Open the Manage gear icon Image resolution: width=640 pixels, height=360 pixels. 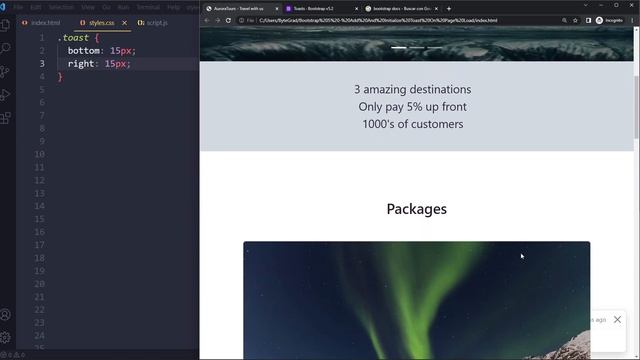point(5,337)
